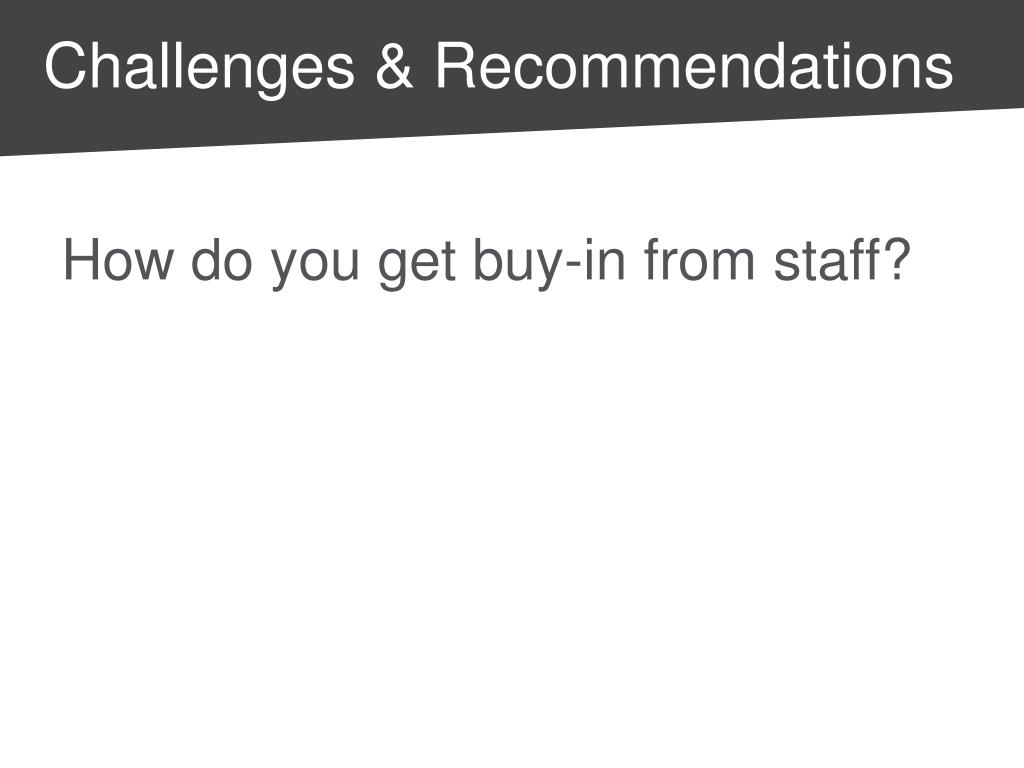
Task: Click the hyphen inside "buy-in"
Action: tap(572, 266)
